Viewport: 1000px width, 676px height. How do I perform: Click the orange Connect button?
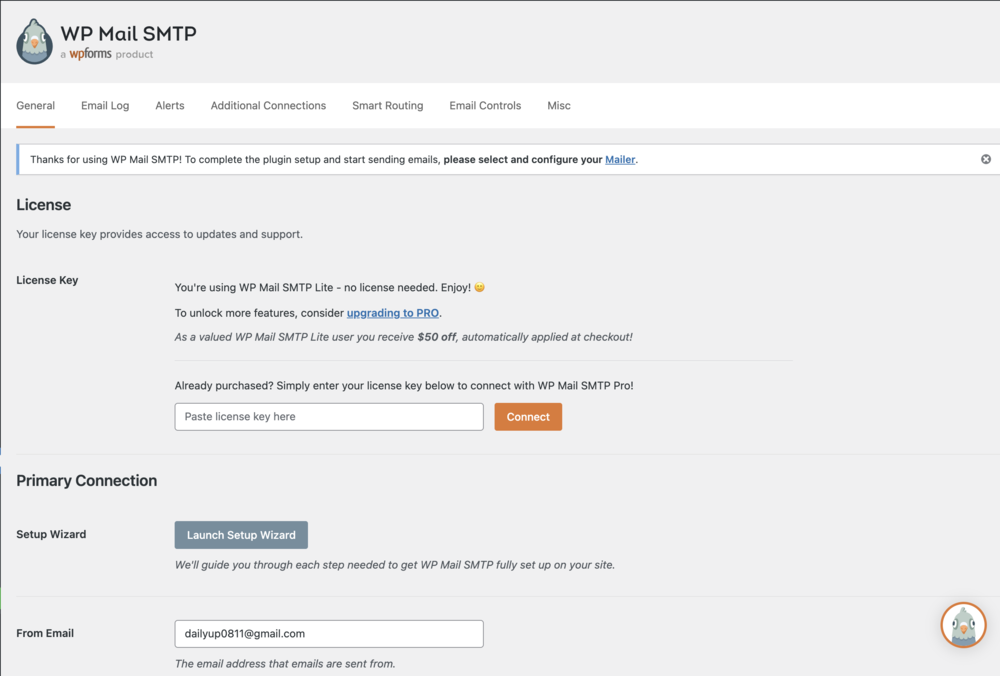click(528, 416)
